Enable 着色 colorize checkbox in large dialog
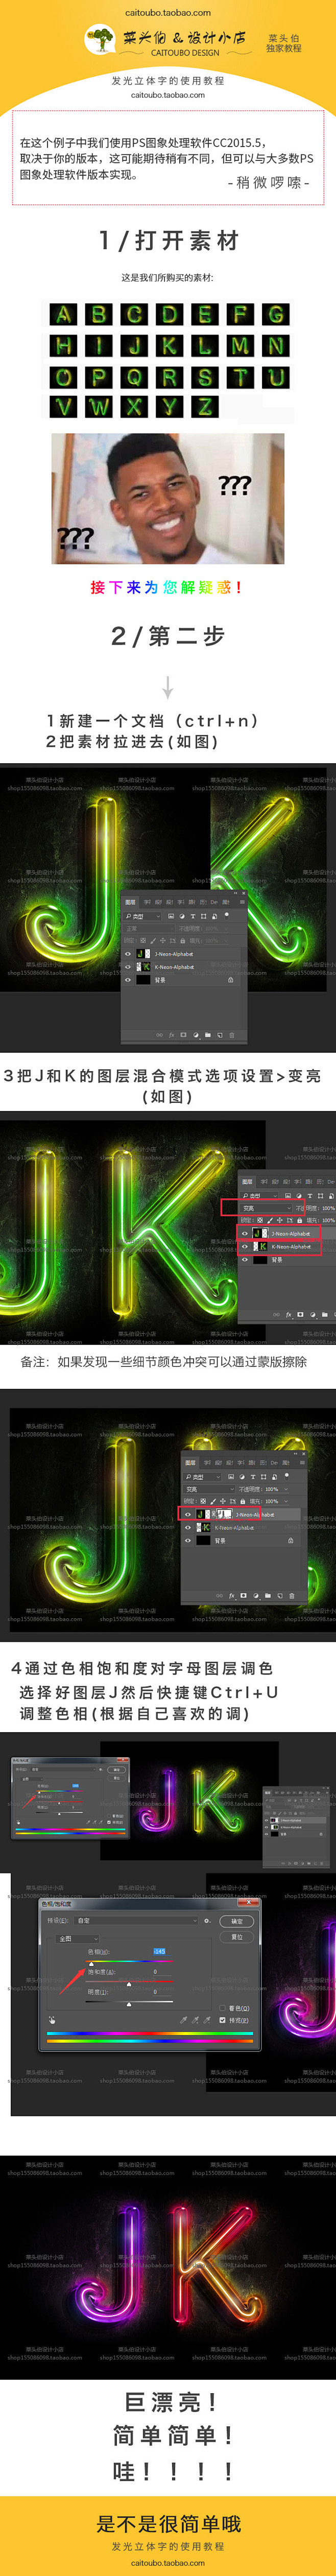This screenshot has width=336, height=2576. coord(224,2008)
